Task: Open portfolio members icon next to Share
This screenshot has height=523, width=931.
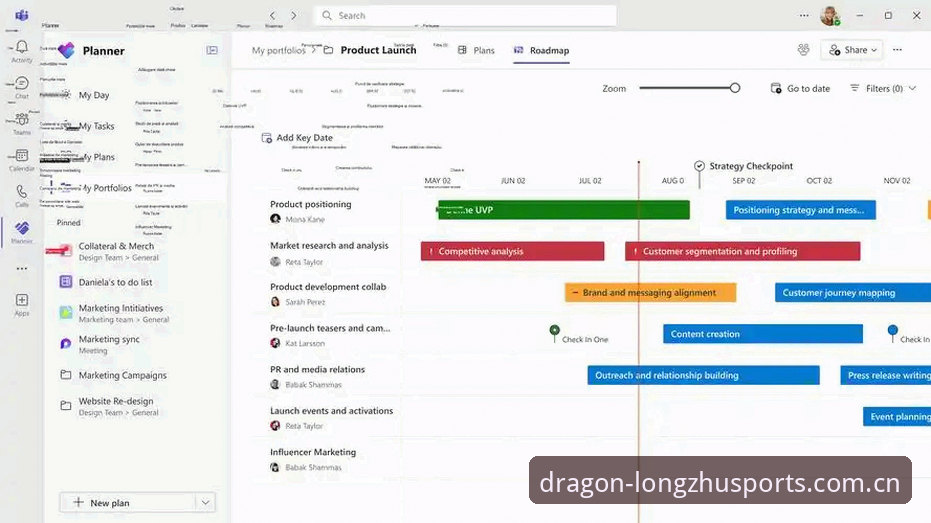Action: (x=803, y=50)
